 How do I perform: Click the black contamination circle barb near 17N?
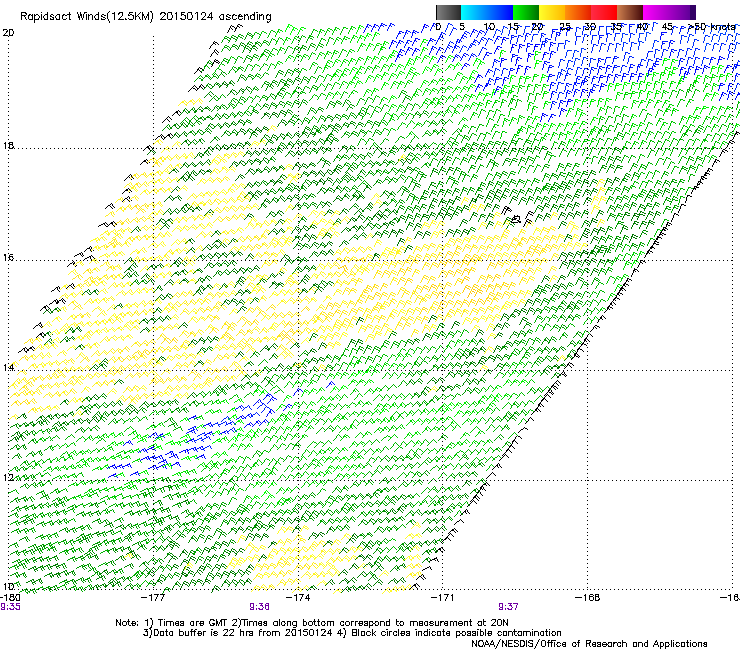[516, 219]
